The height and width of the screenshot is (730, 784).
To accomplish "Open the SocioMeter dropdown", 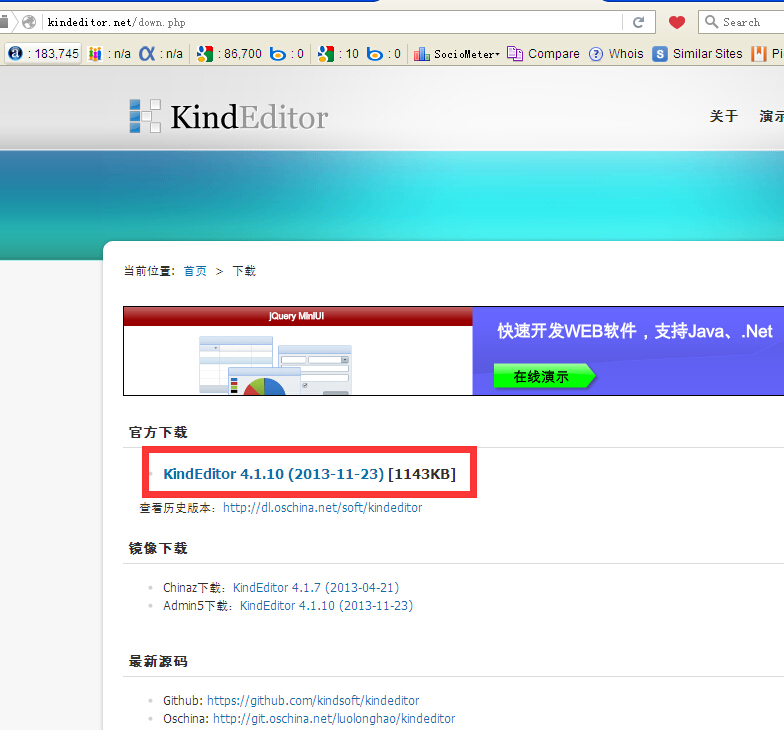I will tap(457, 54).
